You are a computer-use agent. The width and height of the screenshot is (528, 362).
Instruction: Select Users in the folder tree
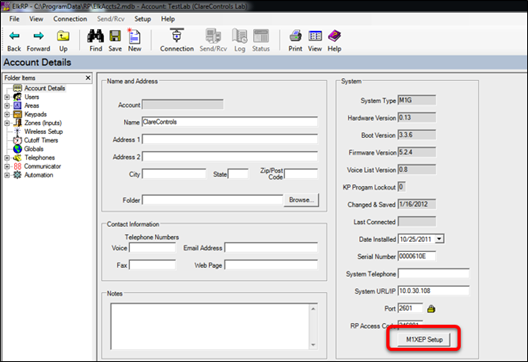(x=32, y=97)
